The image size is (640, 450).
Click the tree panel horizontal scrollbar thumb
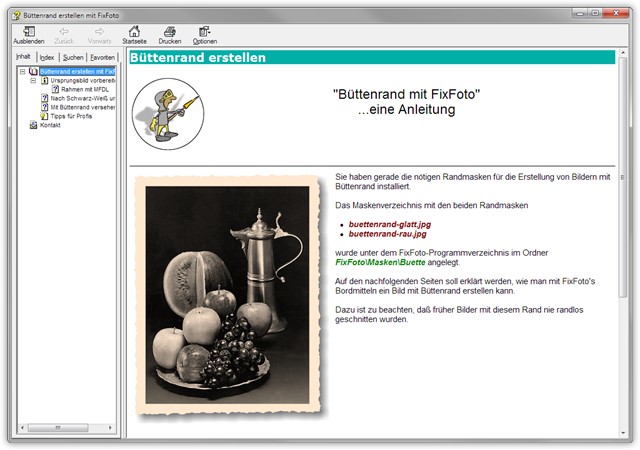click(x=58, y=428)
